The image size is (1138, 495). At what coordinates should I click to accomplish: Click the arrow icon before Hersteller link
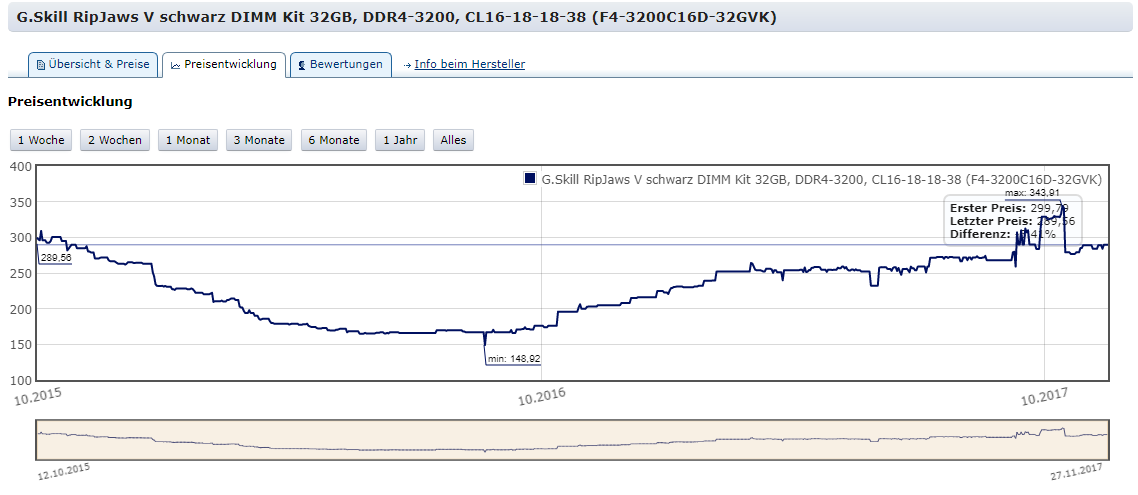tap(407, 65)
